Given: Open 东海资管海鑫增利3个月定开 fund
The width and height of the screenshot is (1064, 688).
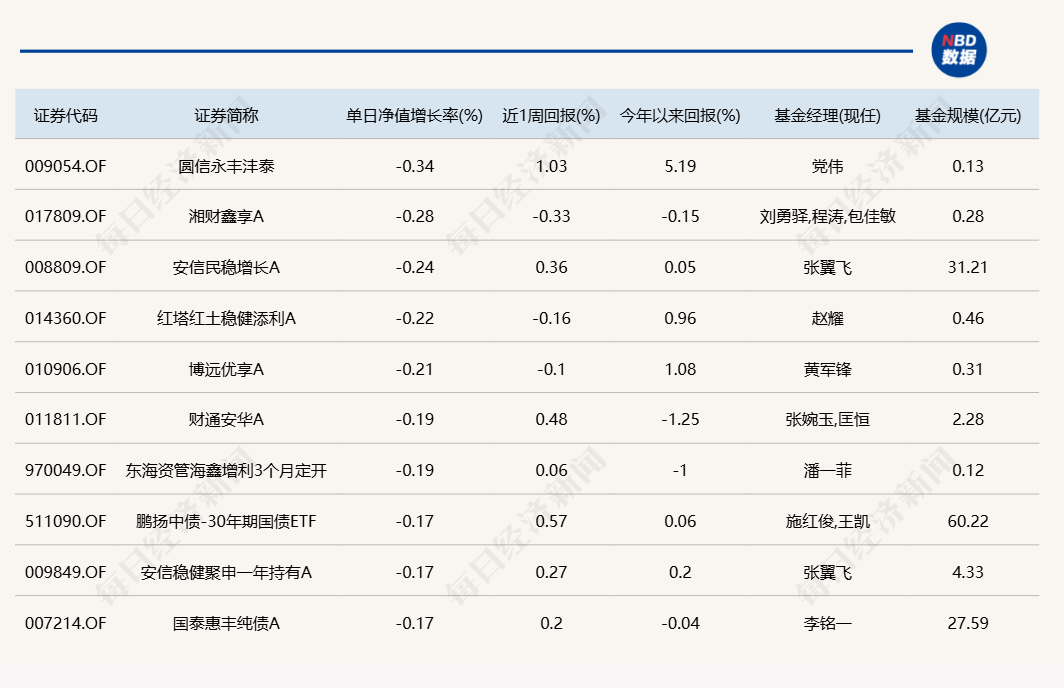Looking at the screenshot, I should tap(226, 470).
